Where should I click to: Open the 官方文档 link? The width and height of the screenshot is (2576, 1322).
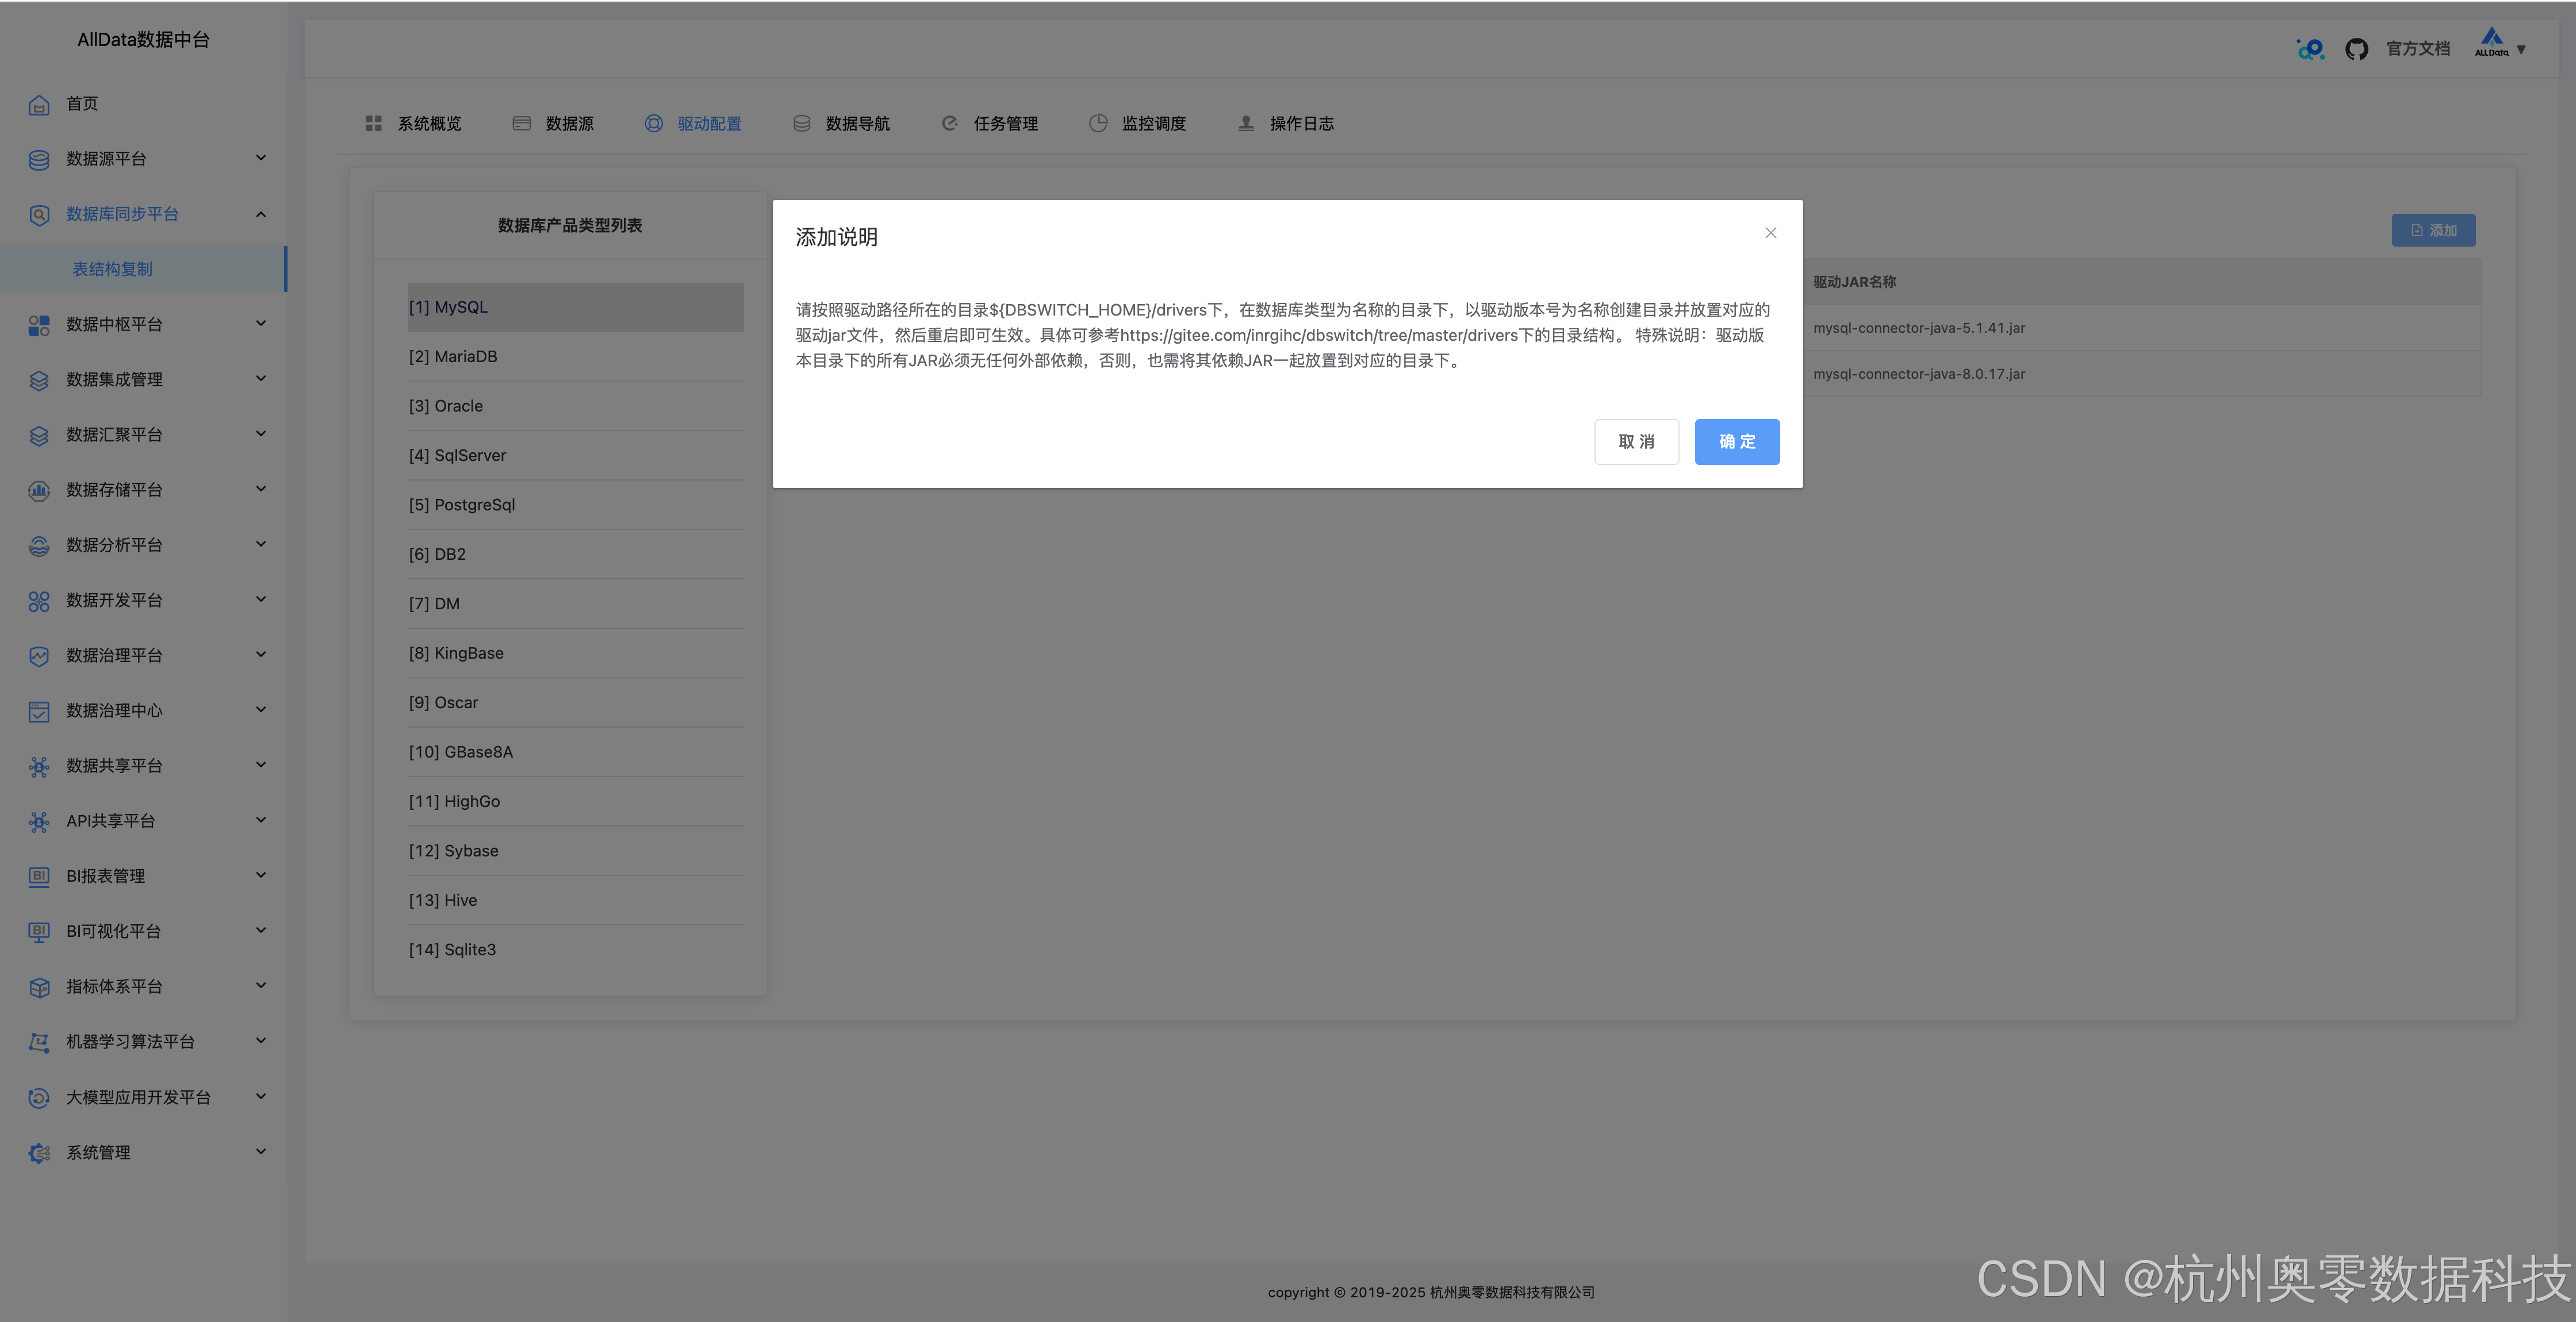(2417, 49)
